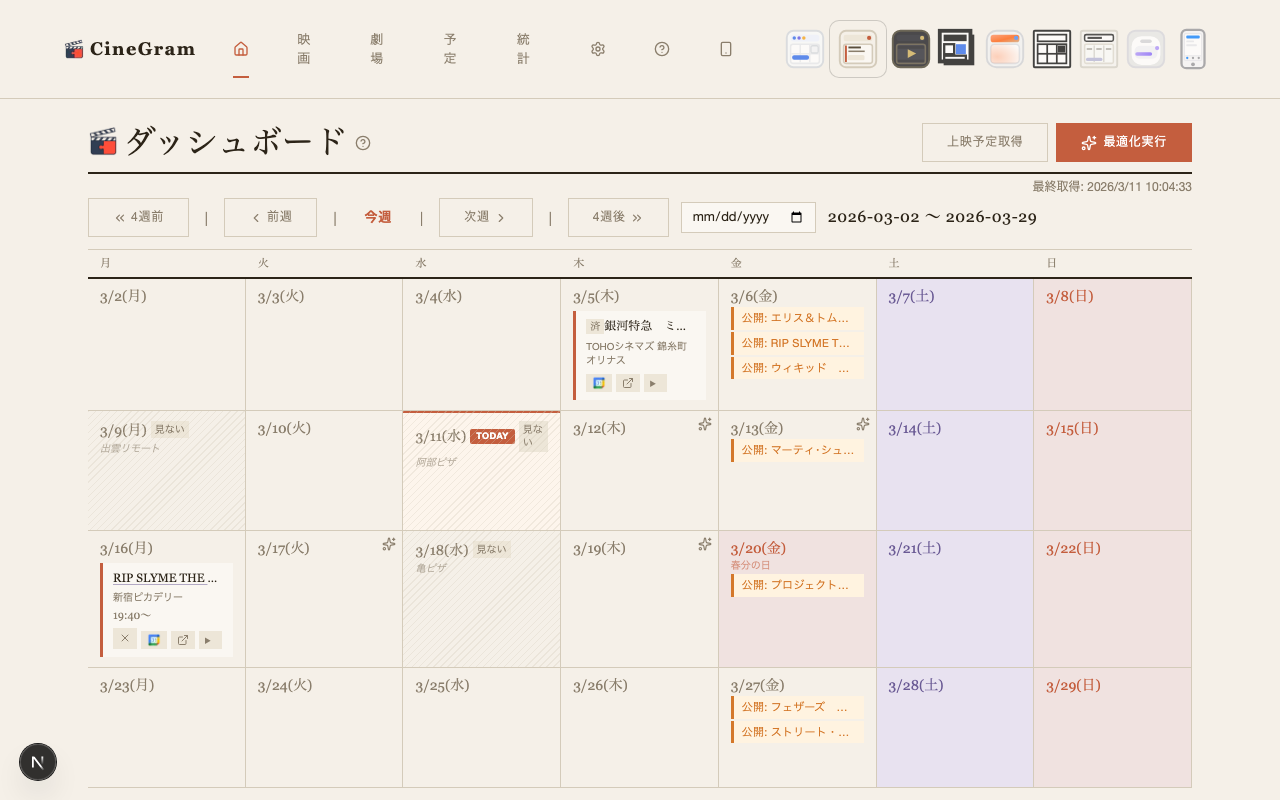Viewport: 1280px width, 800px height.
Task: Select the dark video-player theme thumbnail
Action: coord(910,49)
